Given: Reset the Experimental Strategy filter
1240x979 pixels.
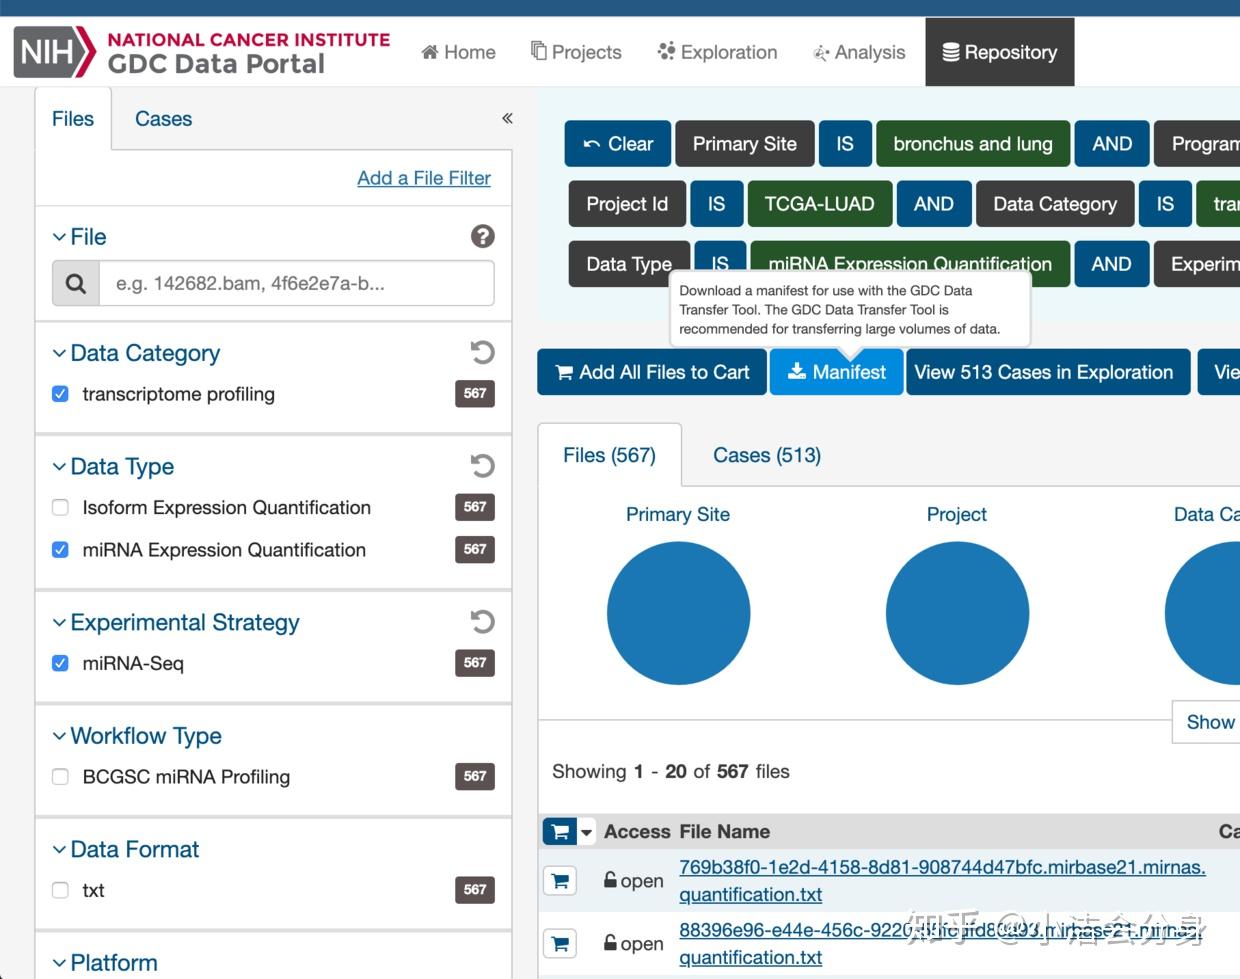Looking at the screenshot, I should click(x=483, y=622).
